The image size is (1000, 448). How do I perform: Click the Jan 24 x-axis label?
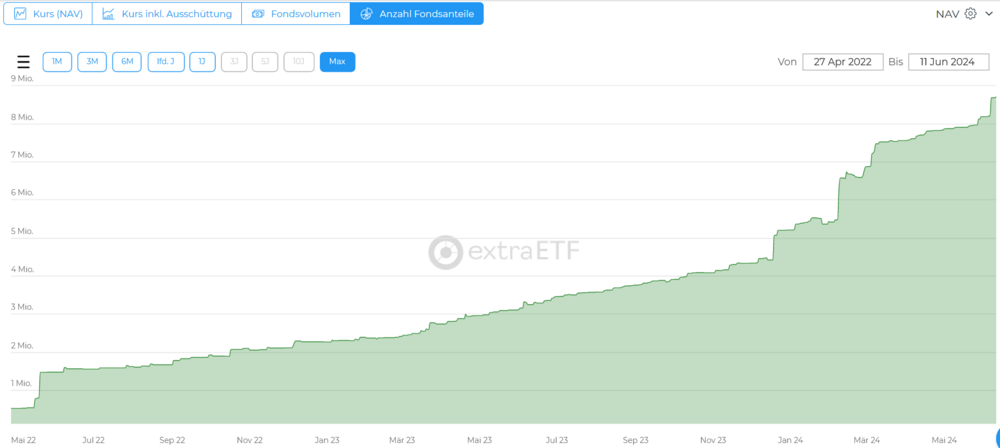click(790, 439)
